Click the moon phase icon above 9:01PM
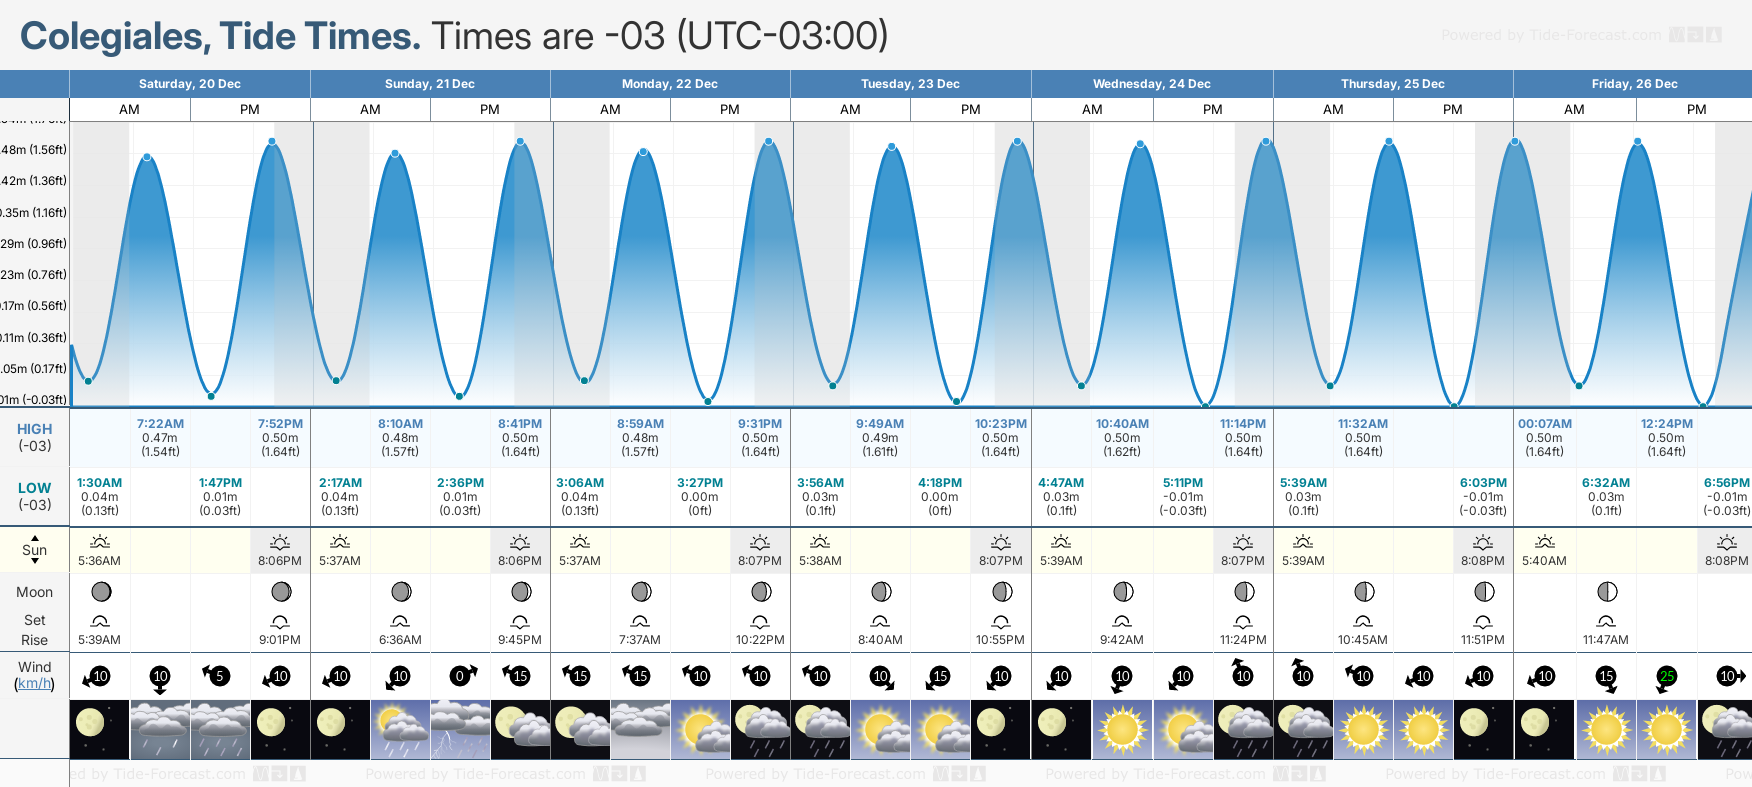Viewport: 1752px width, 787px height. point(281,592)
